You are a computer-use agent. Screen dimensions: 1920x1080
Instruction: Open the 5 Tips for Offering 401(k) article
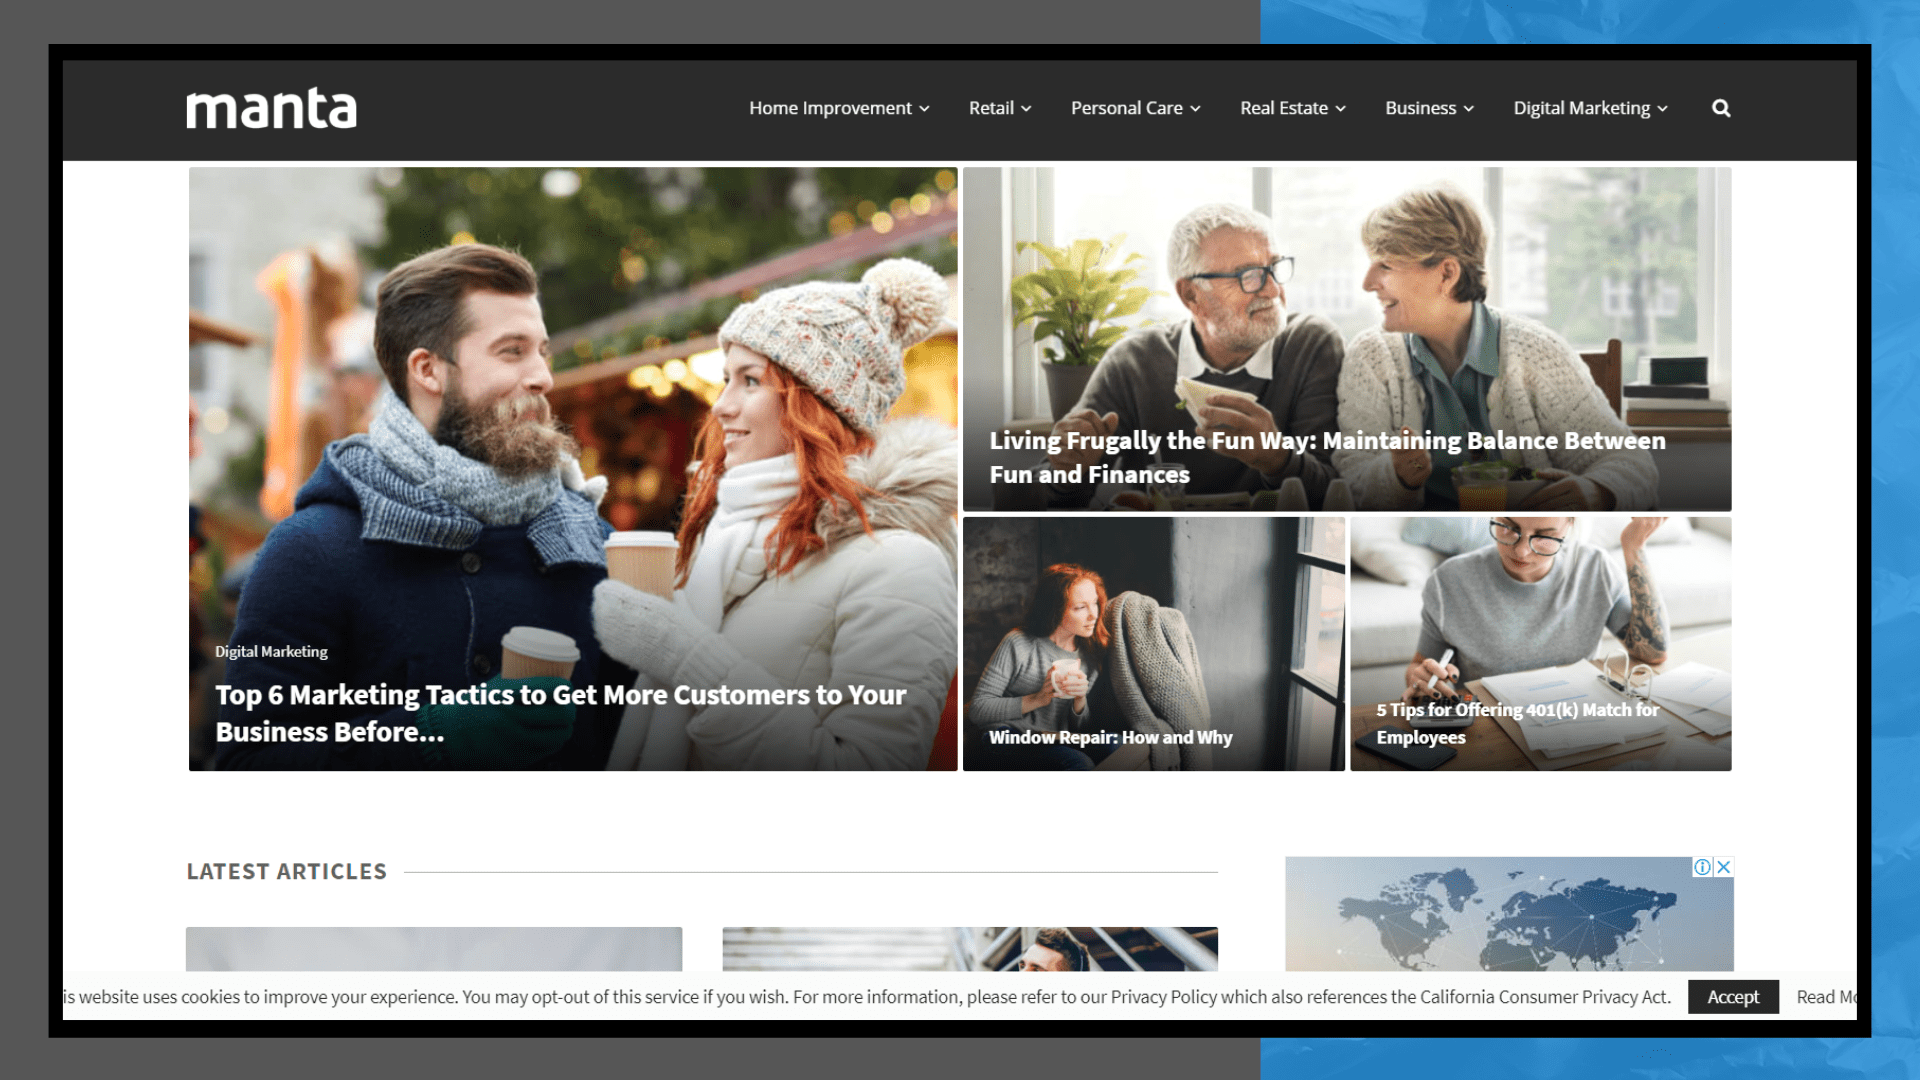click(1517, 723)
